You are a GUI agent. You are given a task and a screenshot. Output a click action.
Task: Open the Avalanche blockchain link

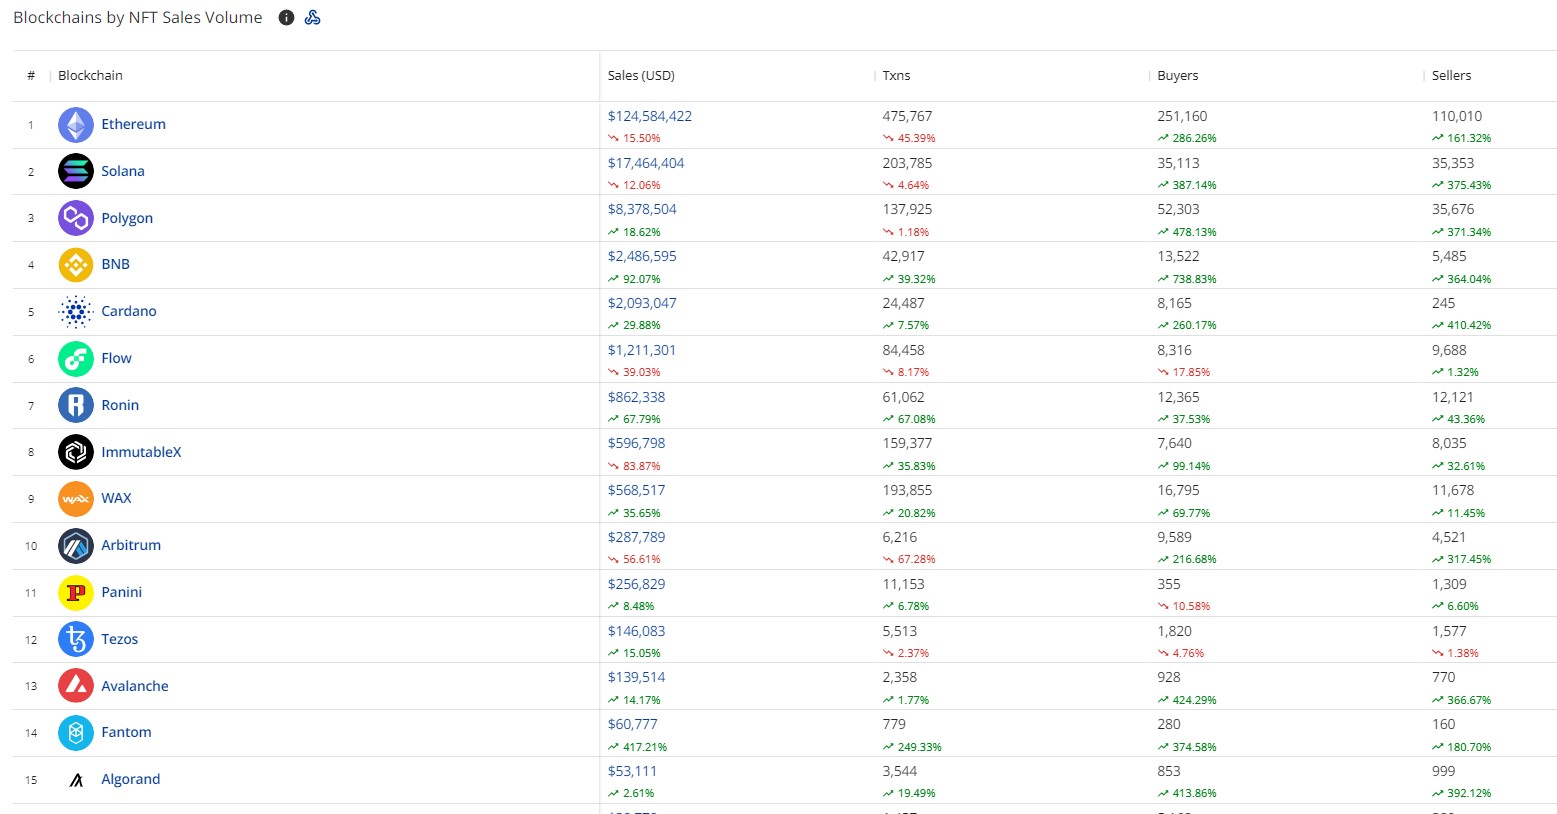tap(135, 686)
